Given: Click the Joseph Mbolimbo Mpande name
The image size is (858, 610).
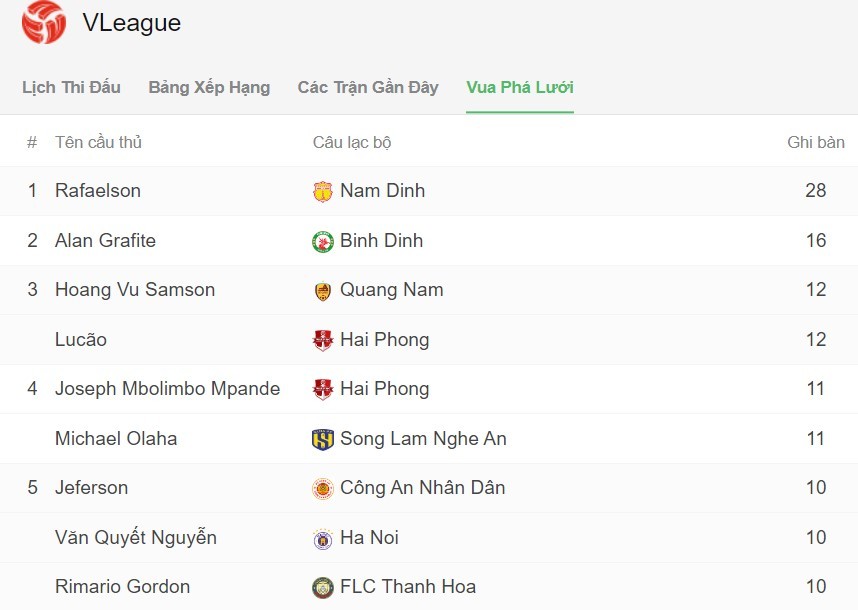Looking at the screenshot, I should tap(167, 389).
